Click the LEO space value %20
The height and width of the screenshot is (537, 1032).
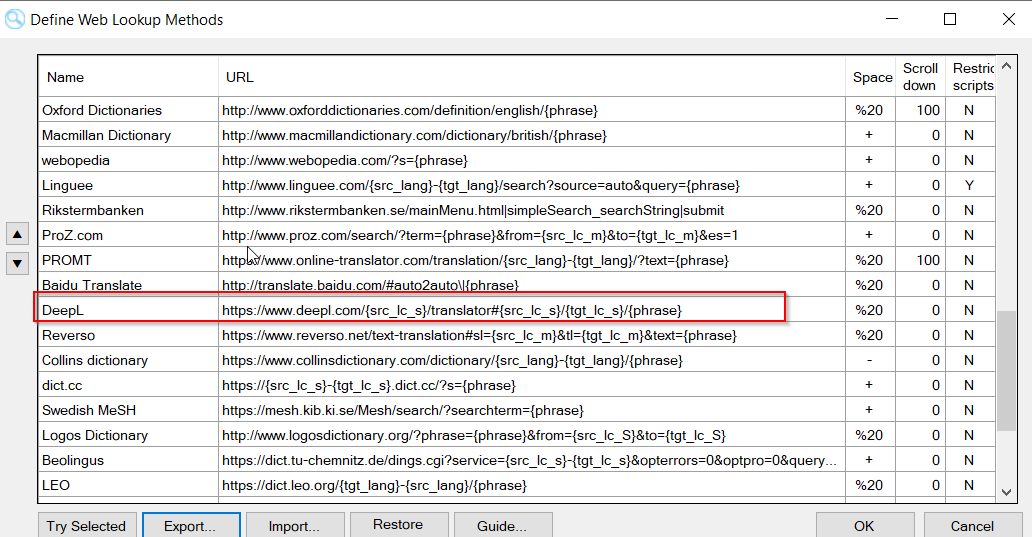pyautogui.click(x=869, y=485)
